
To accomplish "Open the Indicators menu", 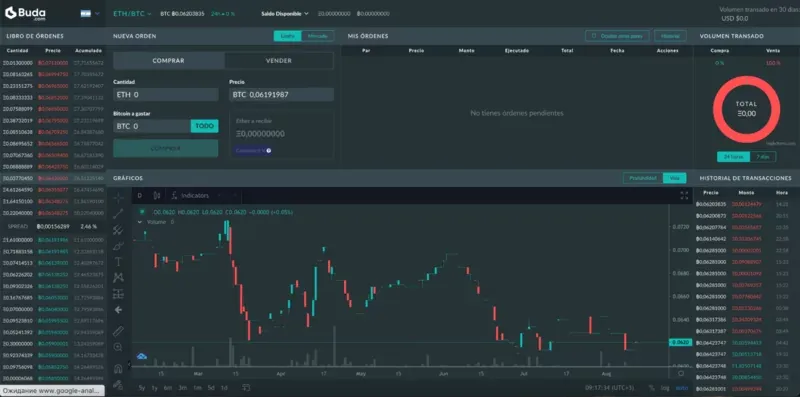I will click(x=190, y=195).
